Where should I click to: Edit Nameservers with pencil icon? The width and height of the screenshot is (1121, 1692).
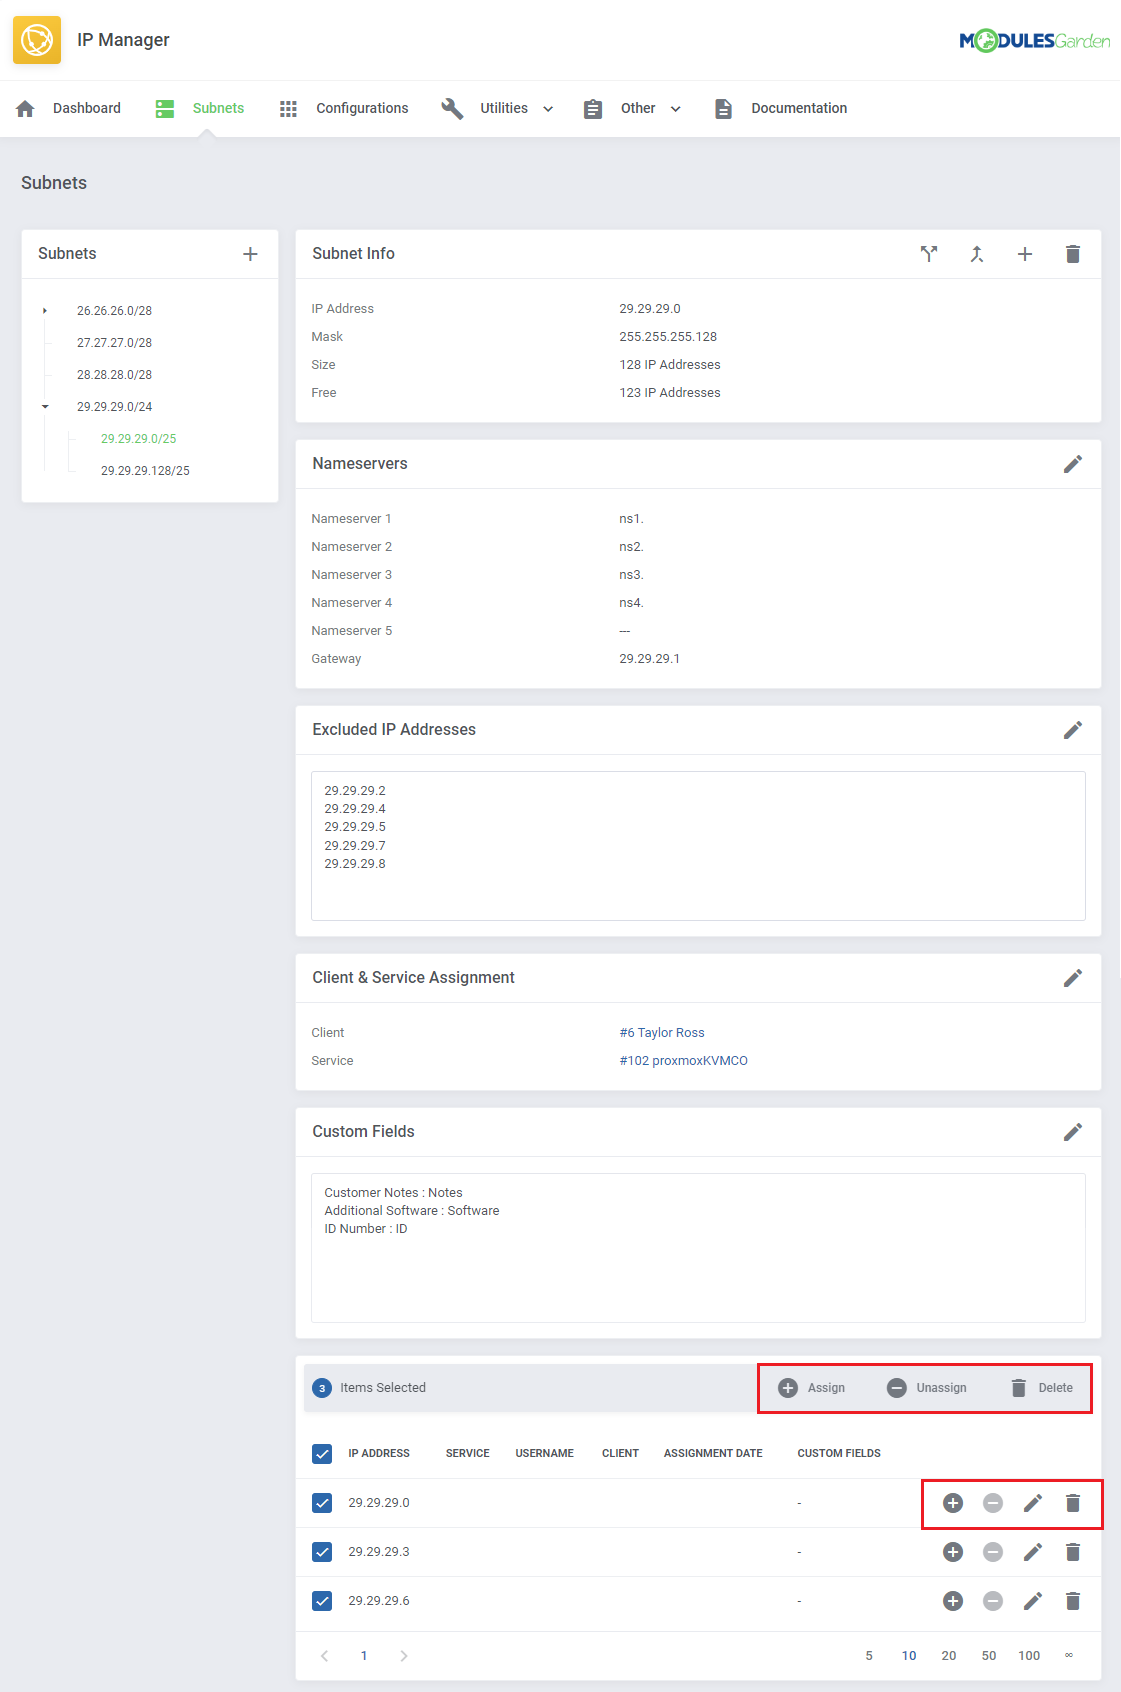1073,464
